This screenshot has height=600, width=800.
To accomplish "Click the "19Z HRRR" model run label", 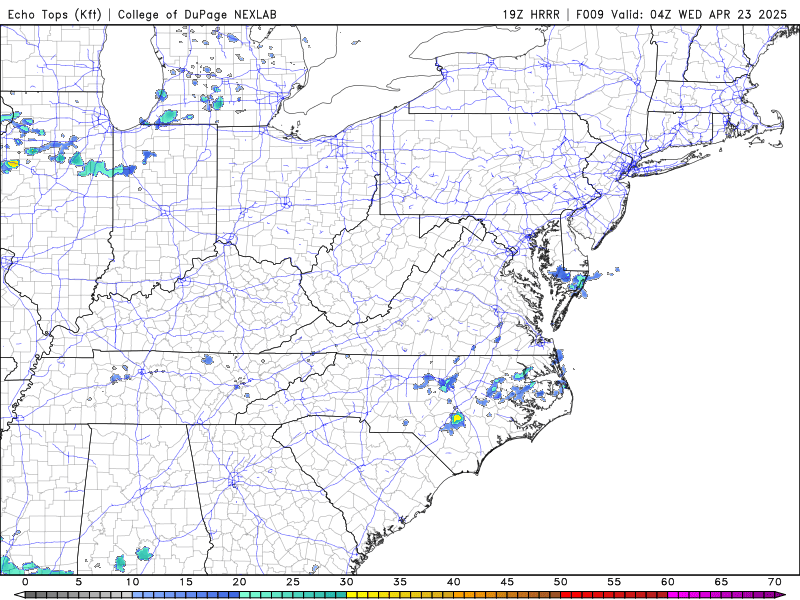I will tap(531, 14).
